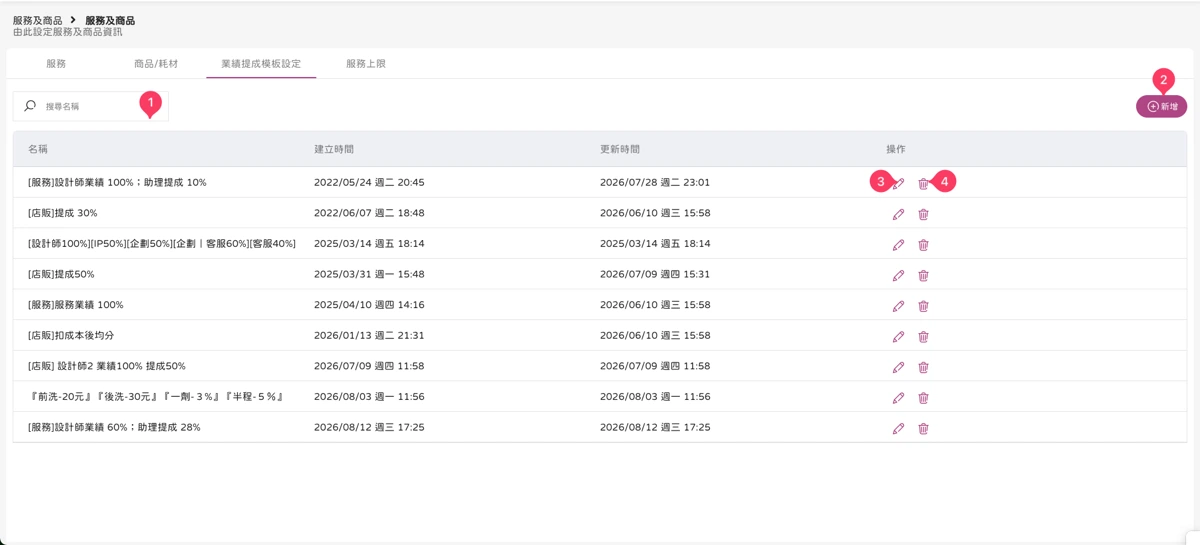Click the 建立時間 column header

click(334, 149)
